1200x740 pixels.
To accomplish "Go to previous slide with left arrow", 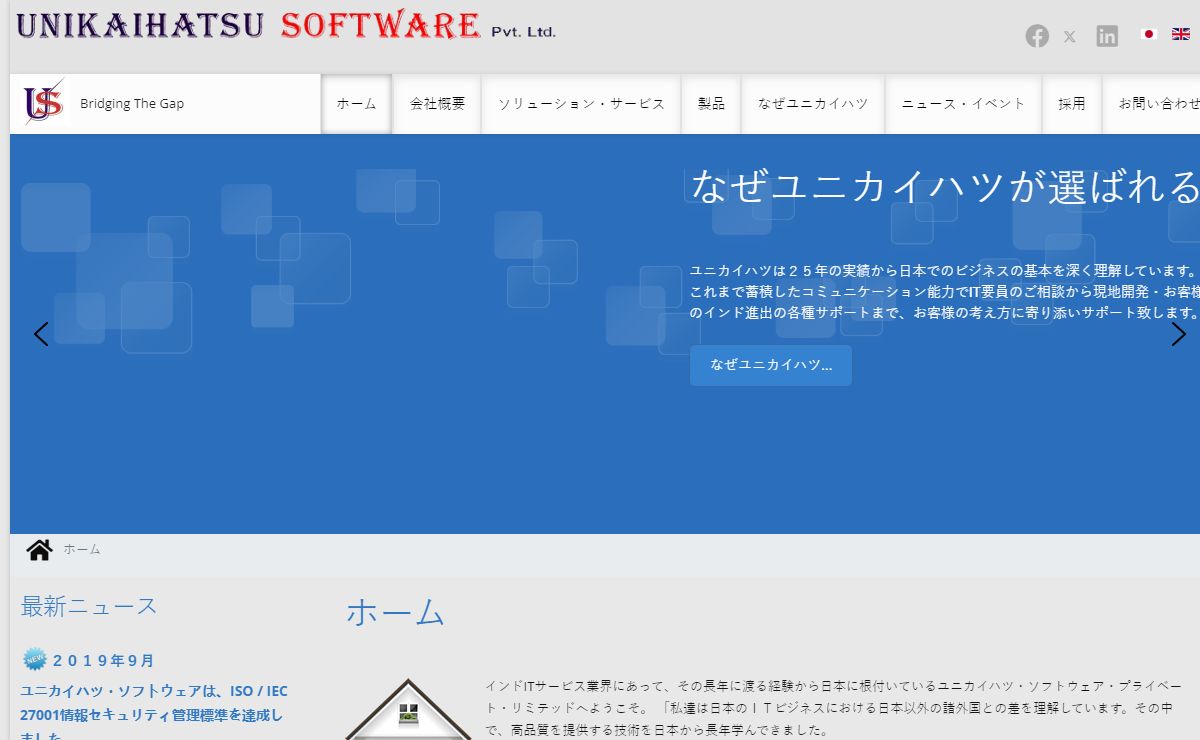I will click(41, 334).
